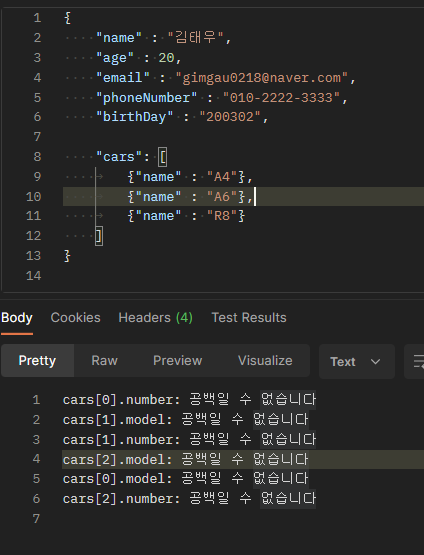The width and height of the screenshot is (424, 555).
Task: Select the Visualize view mode
Action: 265,360
